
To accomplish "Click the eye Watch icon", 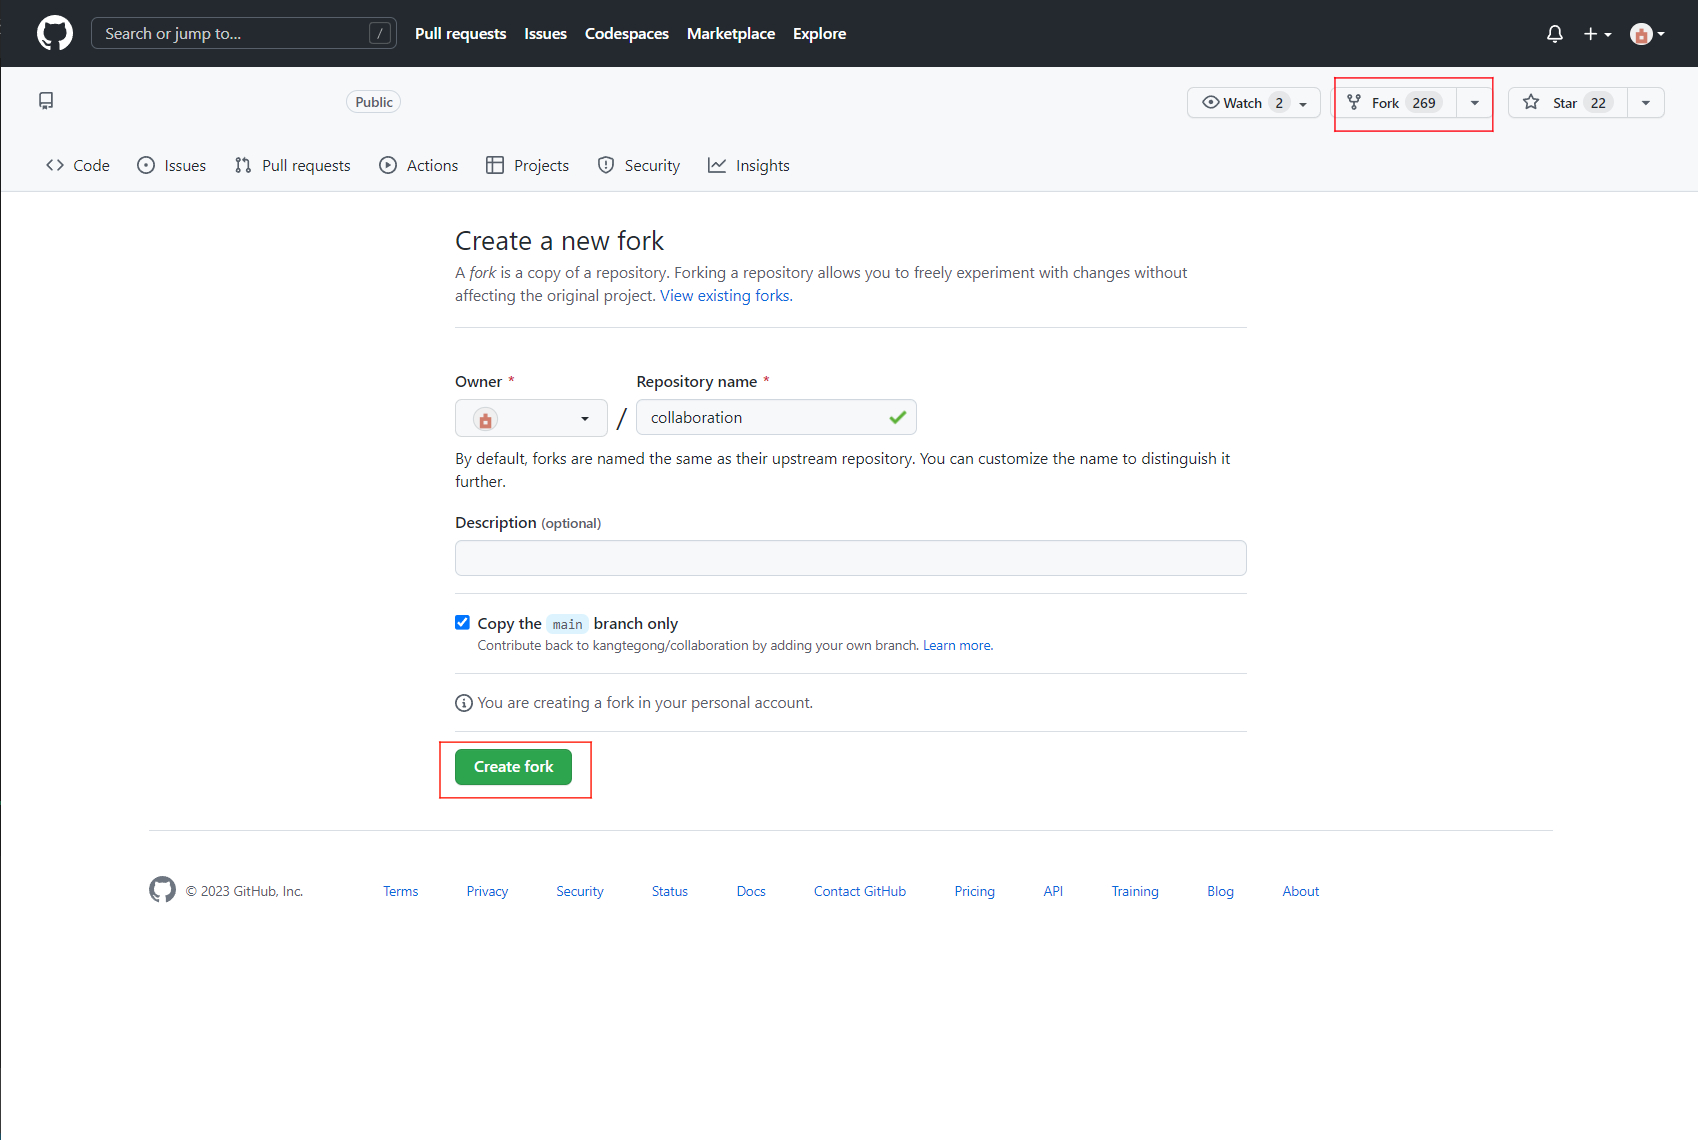I will point(1211,102).
